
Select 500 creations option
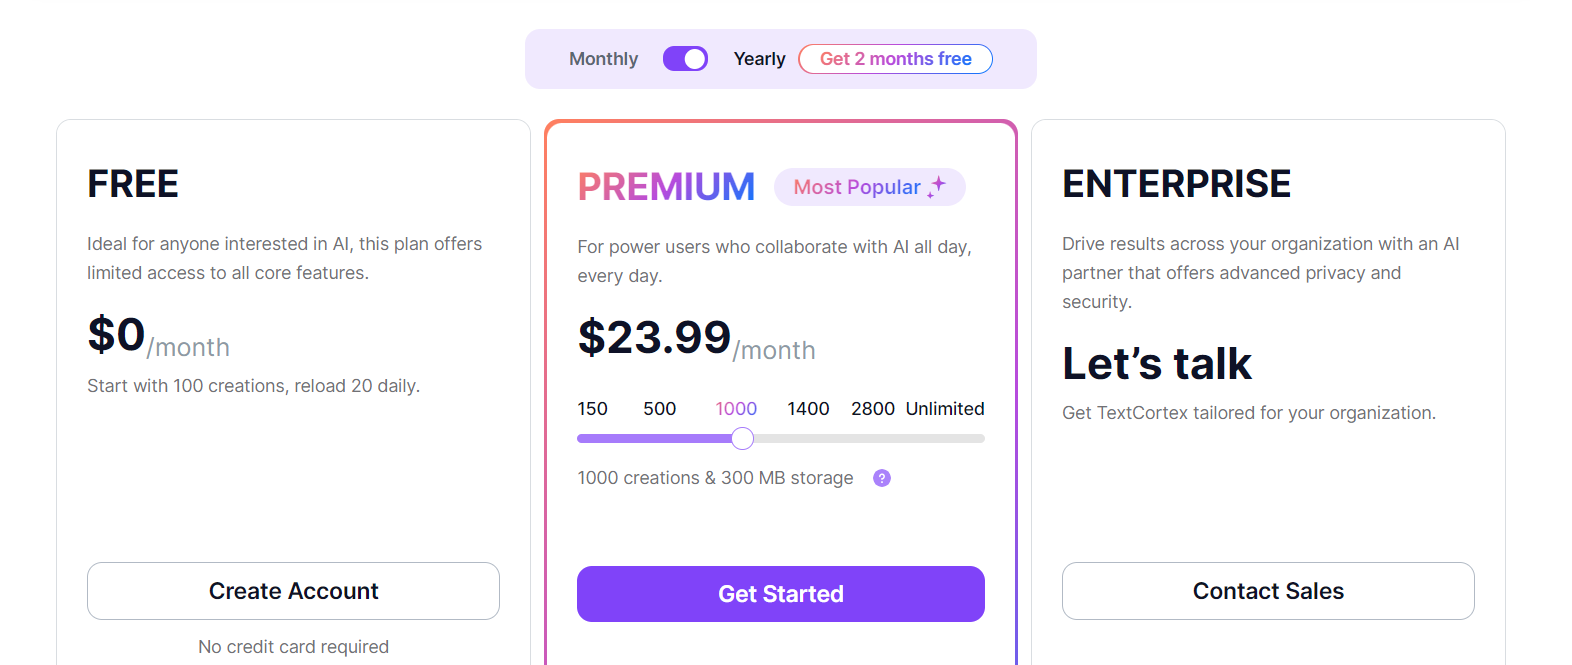coord(658,408)
